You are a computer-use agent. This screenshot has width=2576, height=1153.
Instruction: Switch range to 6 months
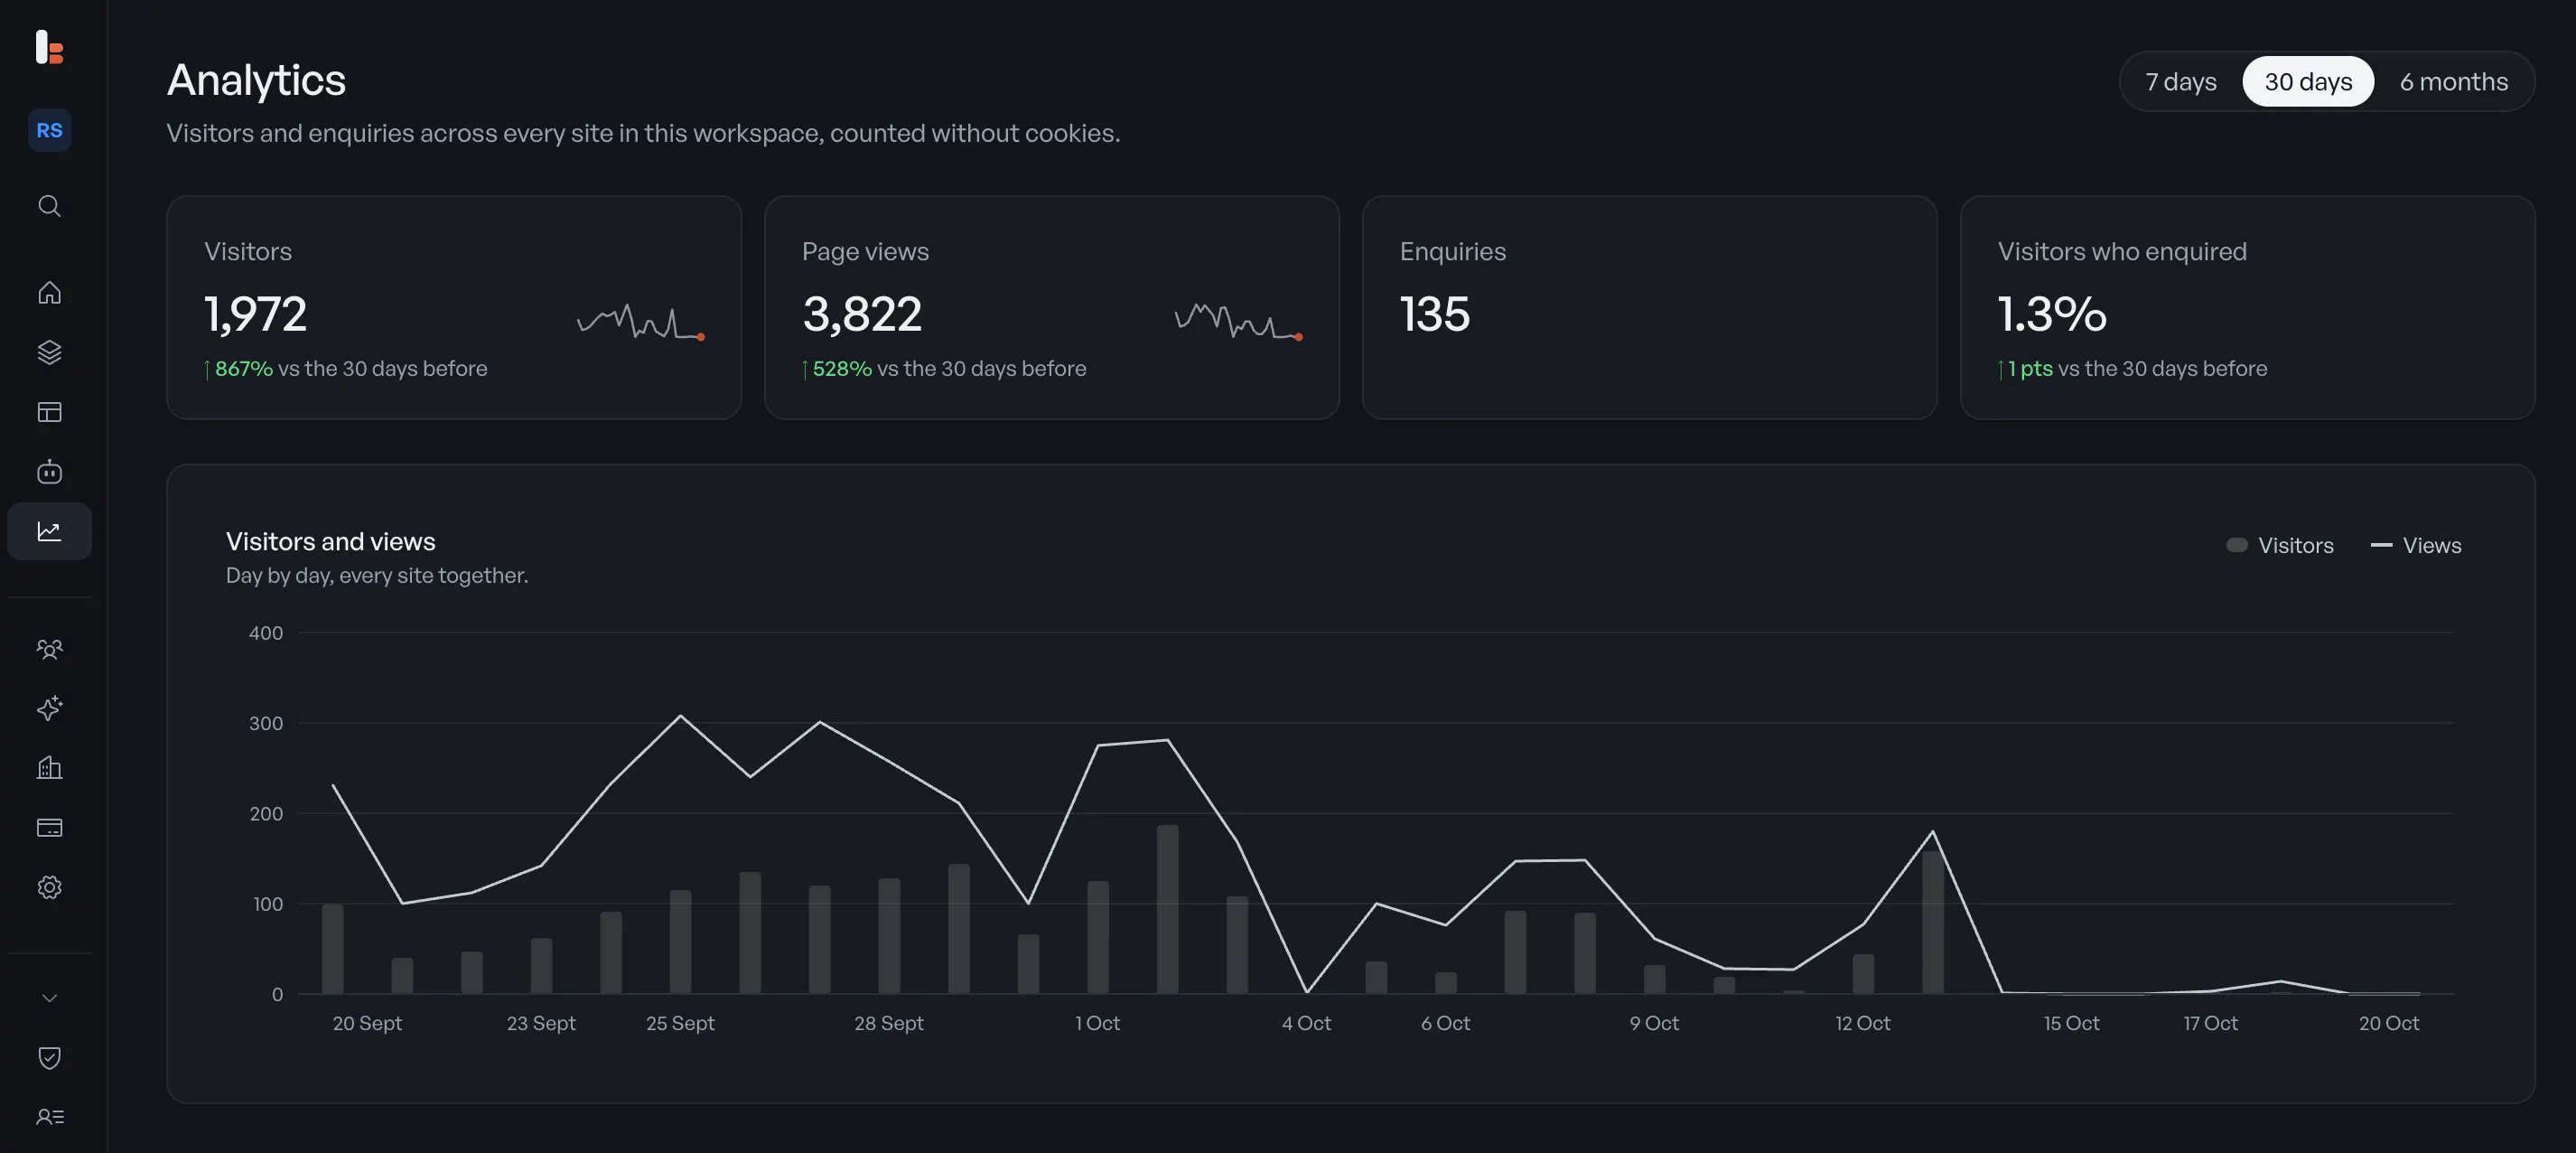[x=2454, y=82]
